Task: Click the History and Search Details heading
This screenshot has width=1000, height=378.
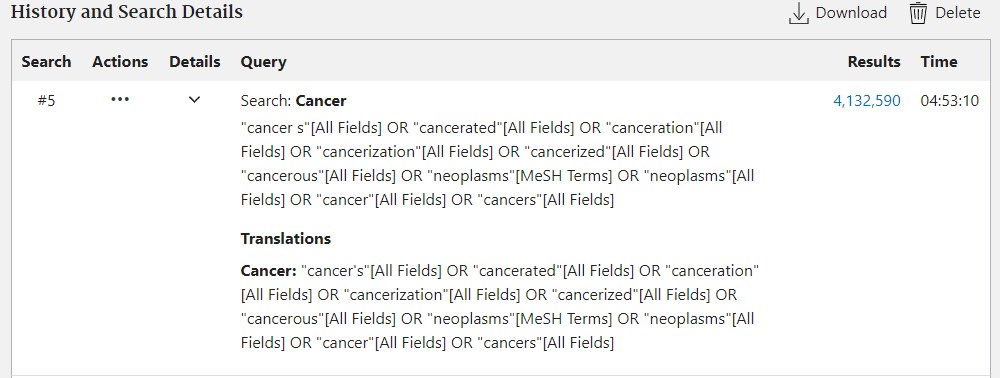Action: 127,11
